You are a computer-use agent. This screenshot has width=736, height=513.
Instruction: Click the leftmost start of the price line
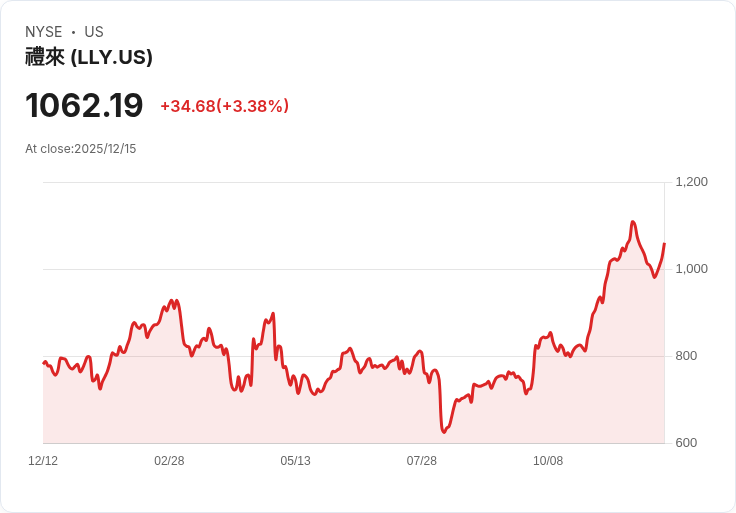tap(43, 362)
